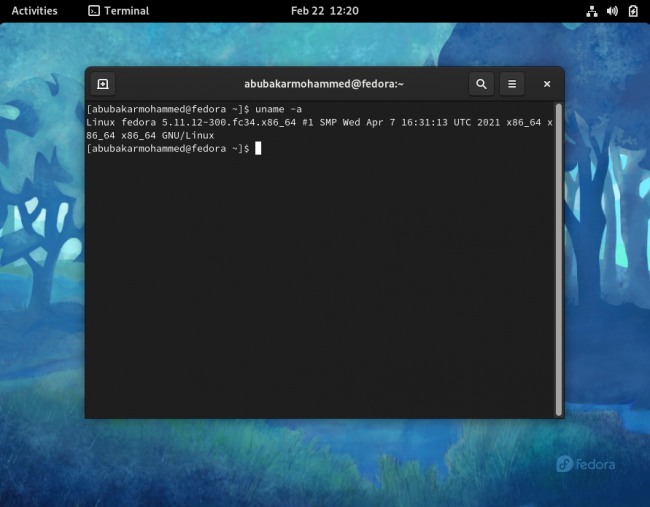Click the Fedora logo on the wallpaper

(585, 464)
